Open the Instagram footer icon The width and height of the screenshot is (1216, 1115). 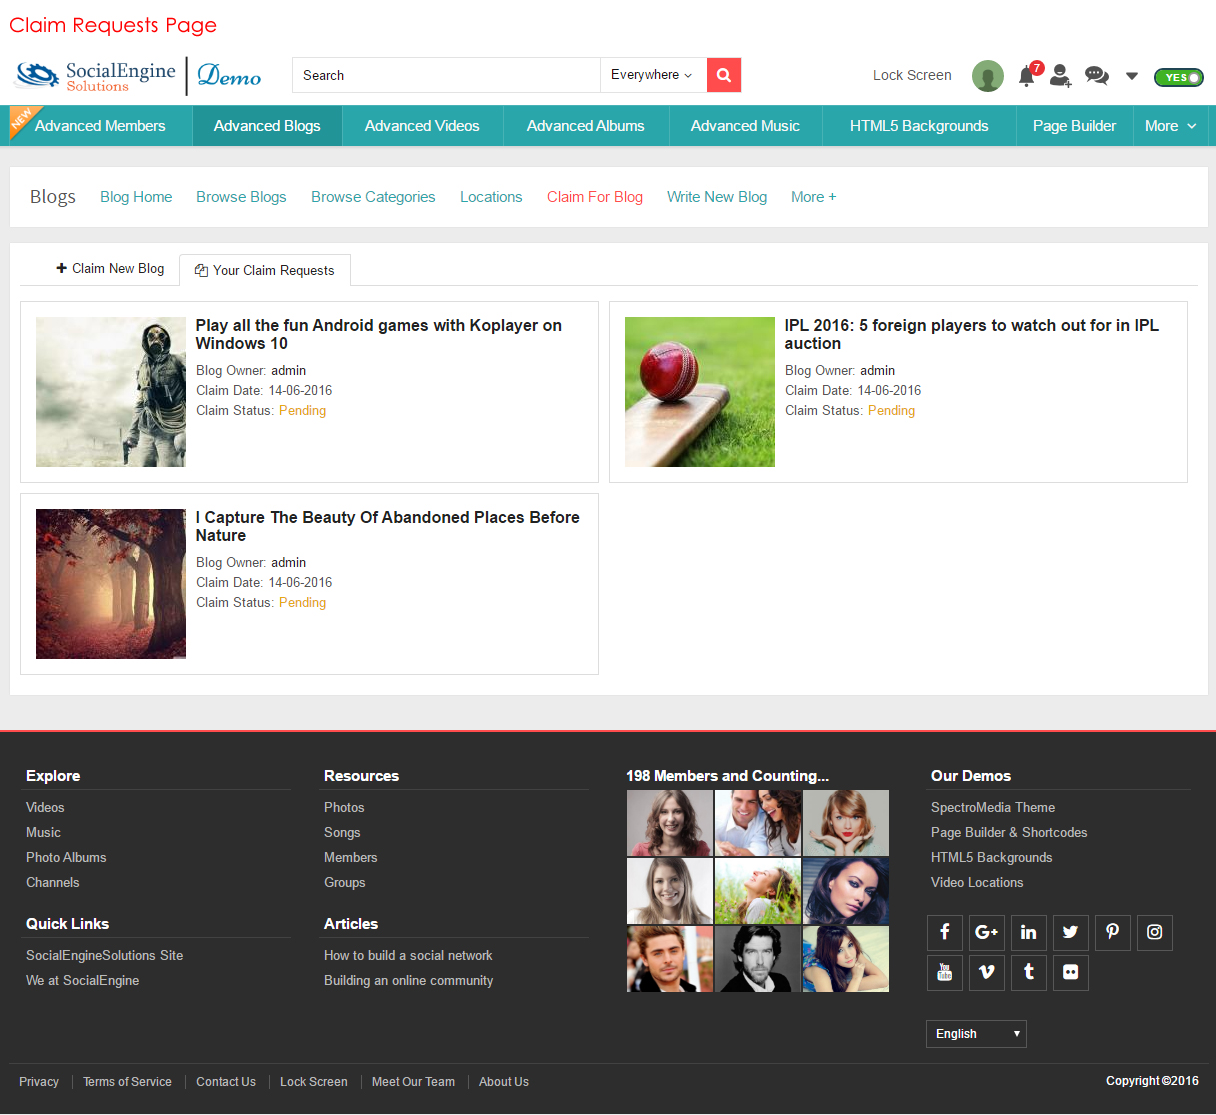click(1154, 932)
